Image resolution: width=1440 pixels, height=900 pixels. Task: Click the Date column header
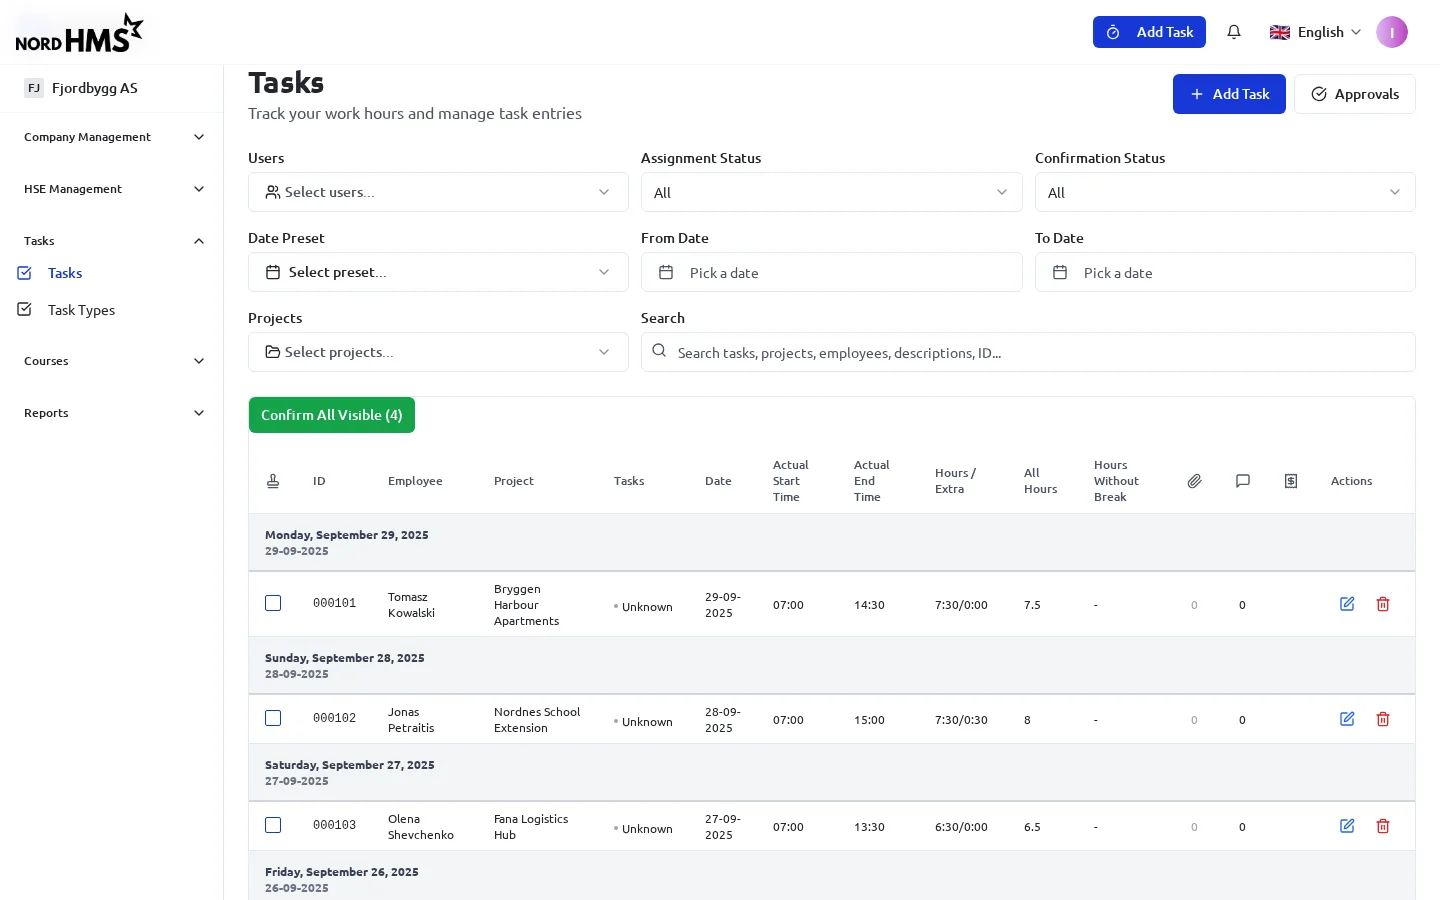pyautogui.click(x=718, y=481)
